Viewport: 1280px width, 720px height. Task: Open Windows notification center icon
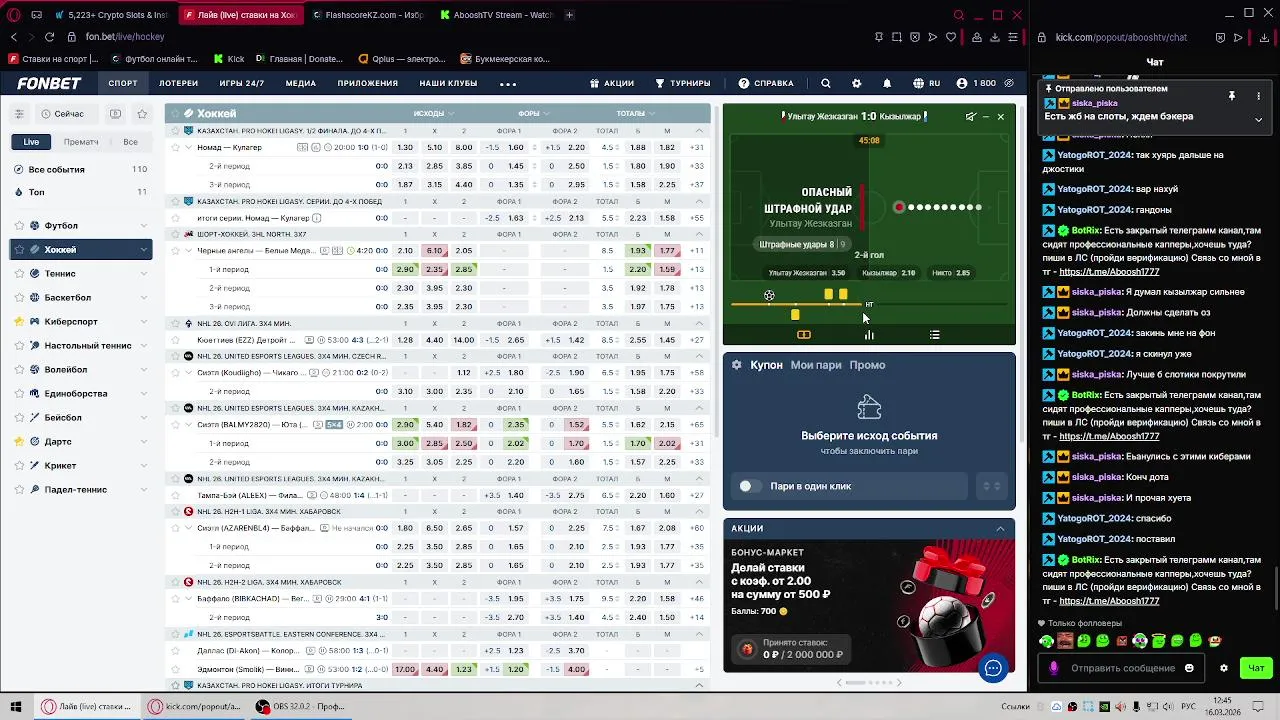click(x=1260, y=706)
